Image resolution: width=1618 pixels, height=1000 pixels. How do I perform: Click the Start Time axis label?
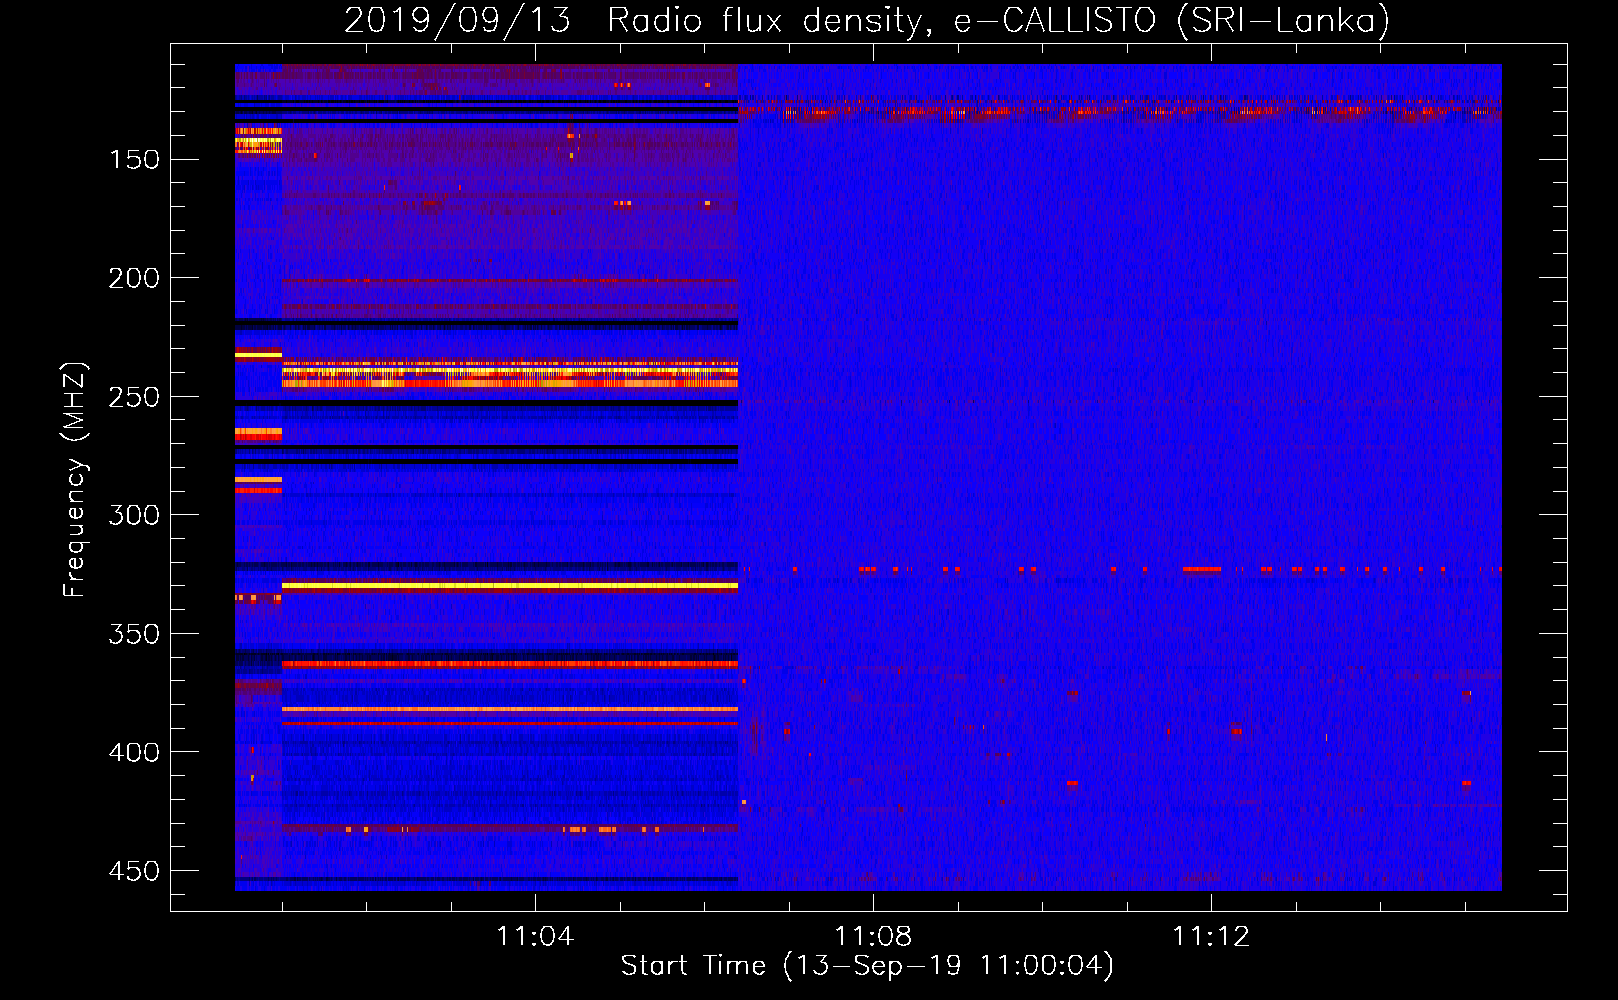(867, 966)
